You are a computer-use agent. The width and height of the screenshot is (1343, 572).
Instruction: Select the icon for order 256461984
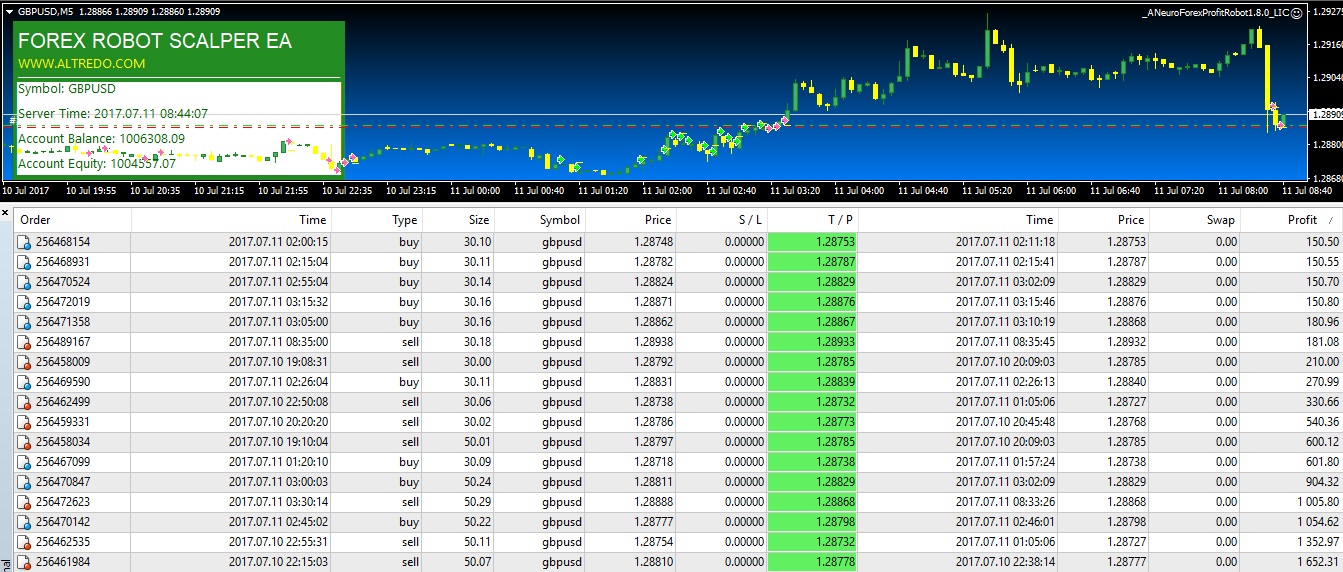(x=24, y=562)
